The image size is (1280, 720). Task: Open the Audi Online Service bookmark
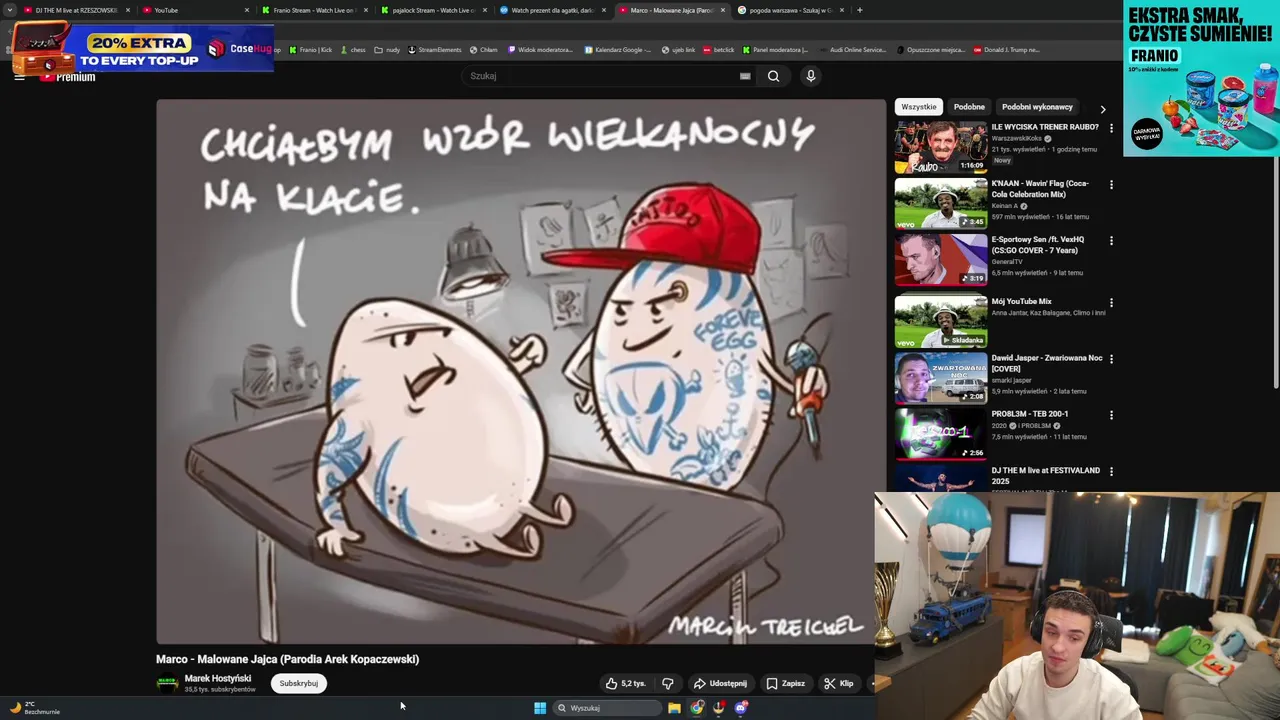852,50
